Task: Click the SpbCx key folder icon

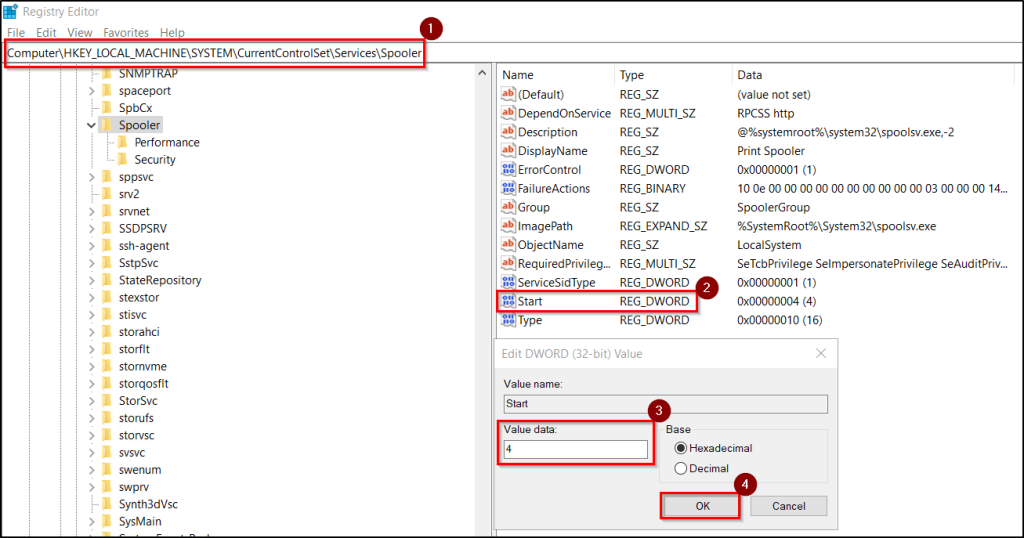Action: click(x=107, y=108)
